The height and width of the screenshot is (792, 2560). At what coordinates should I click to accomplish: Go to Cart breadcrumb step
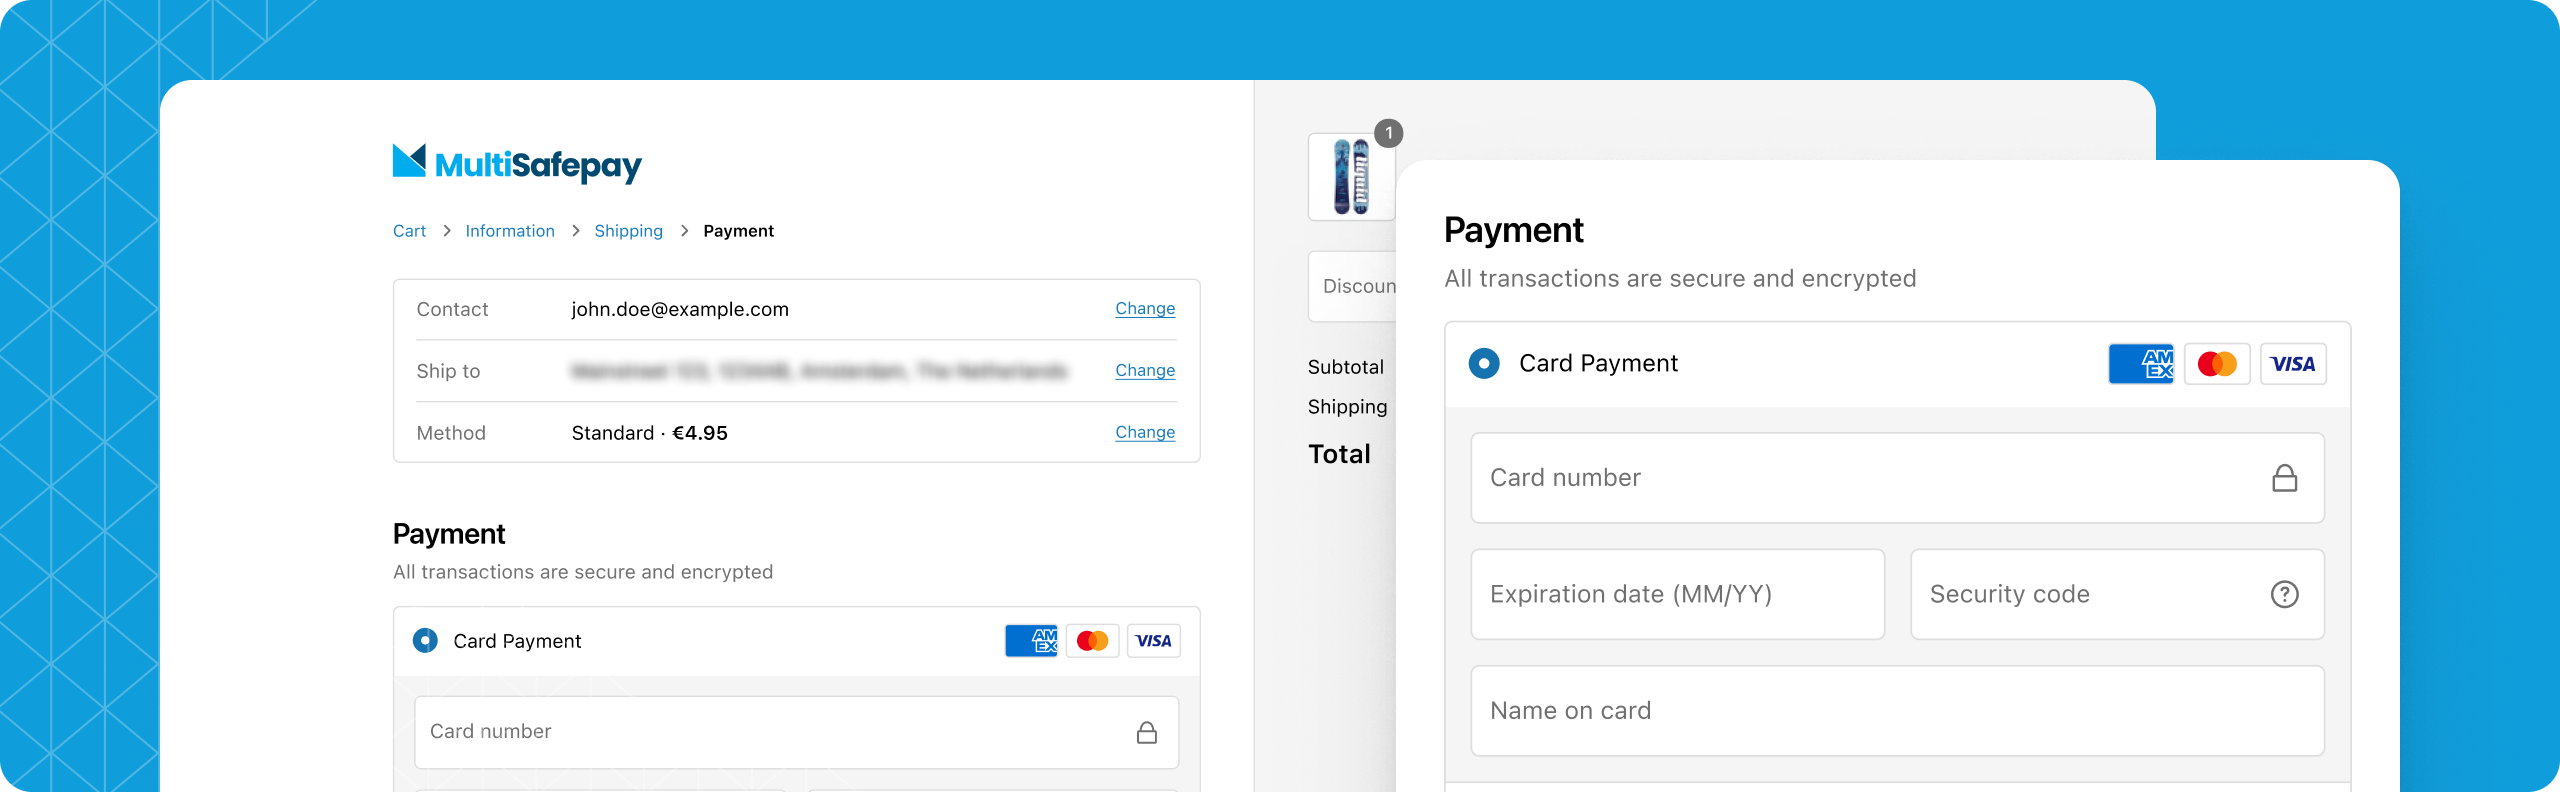(x=409, y=231)
